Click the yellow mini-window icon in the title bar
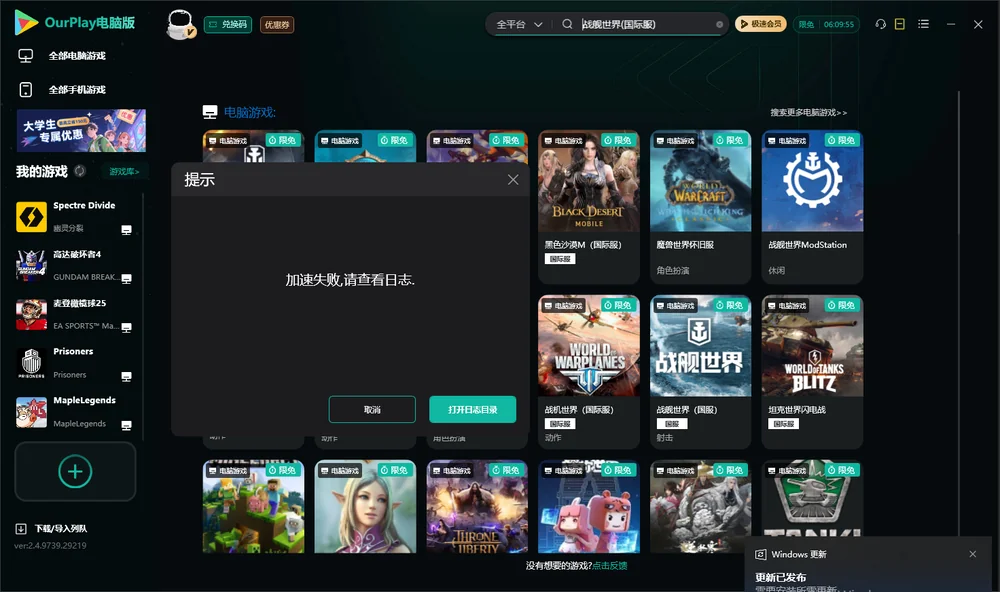 [x=900, y=24]
